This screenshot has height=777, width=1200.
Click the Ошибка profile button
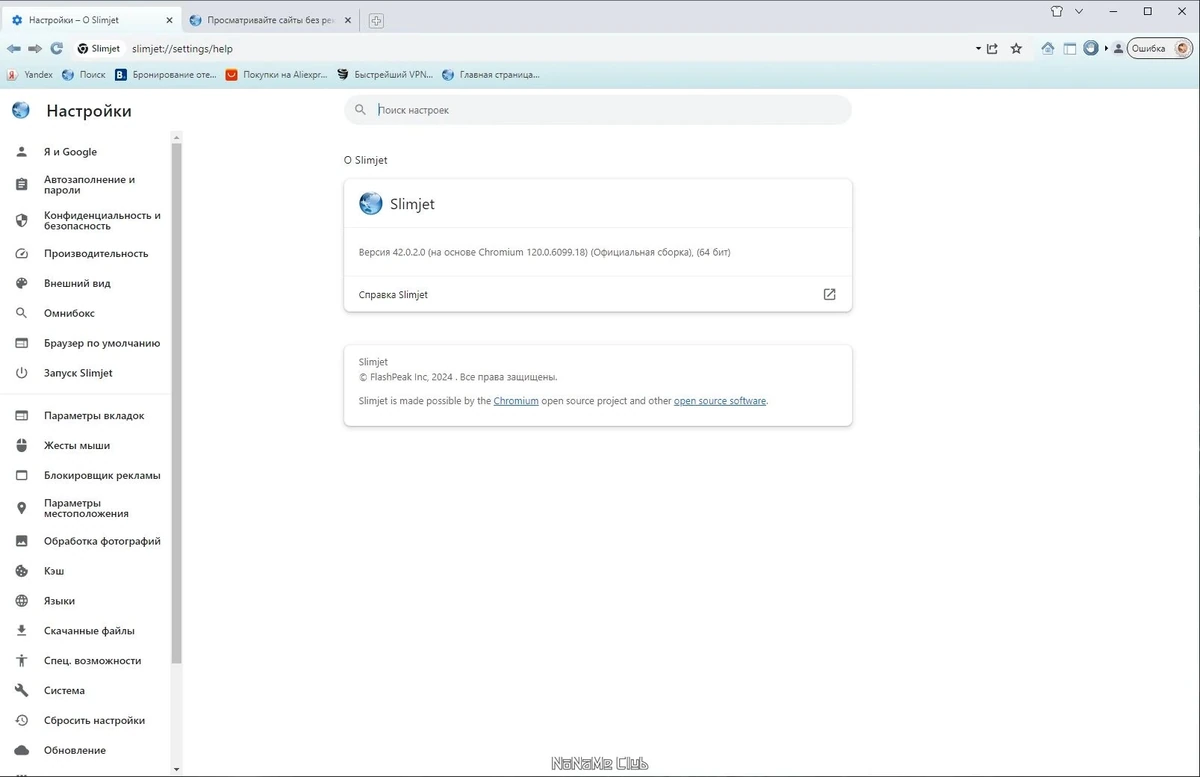tap(1160, 48)
